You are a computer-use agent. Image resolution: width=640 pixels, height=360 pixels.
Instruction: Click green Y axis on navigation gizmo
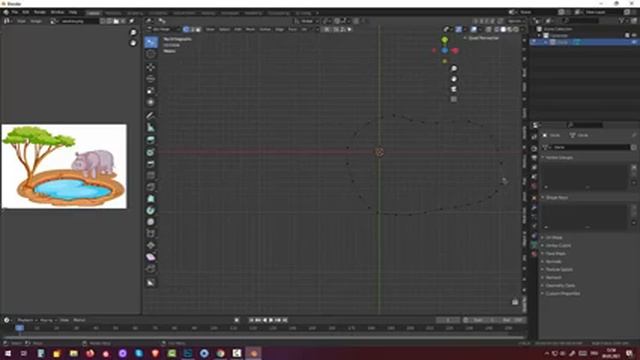[444, 40]
